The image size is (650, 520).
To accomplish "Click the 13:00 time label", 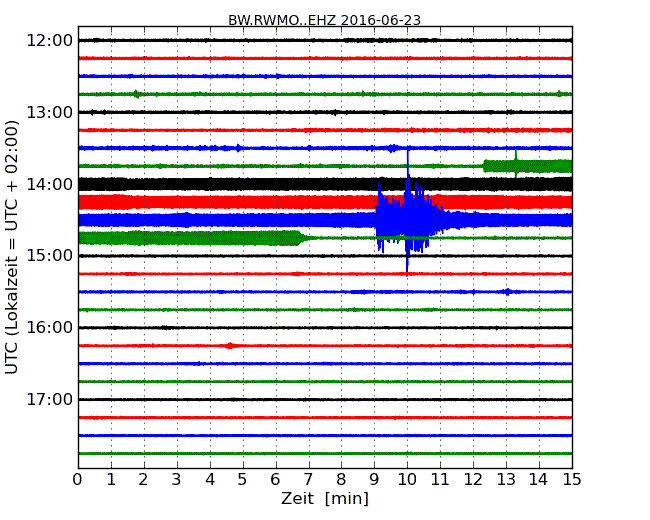I will pos(50,112).
